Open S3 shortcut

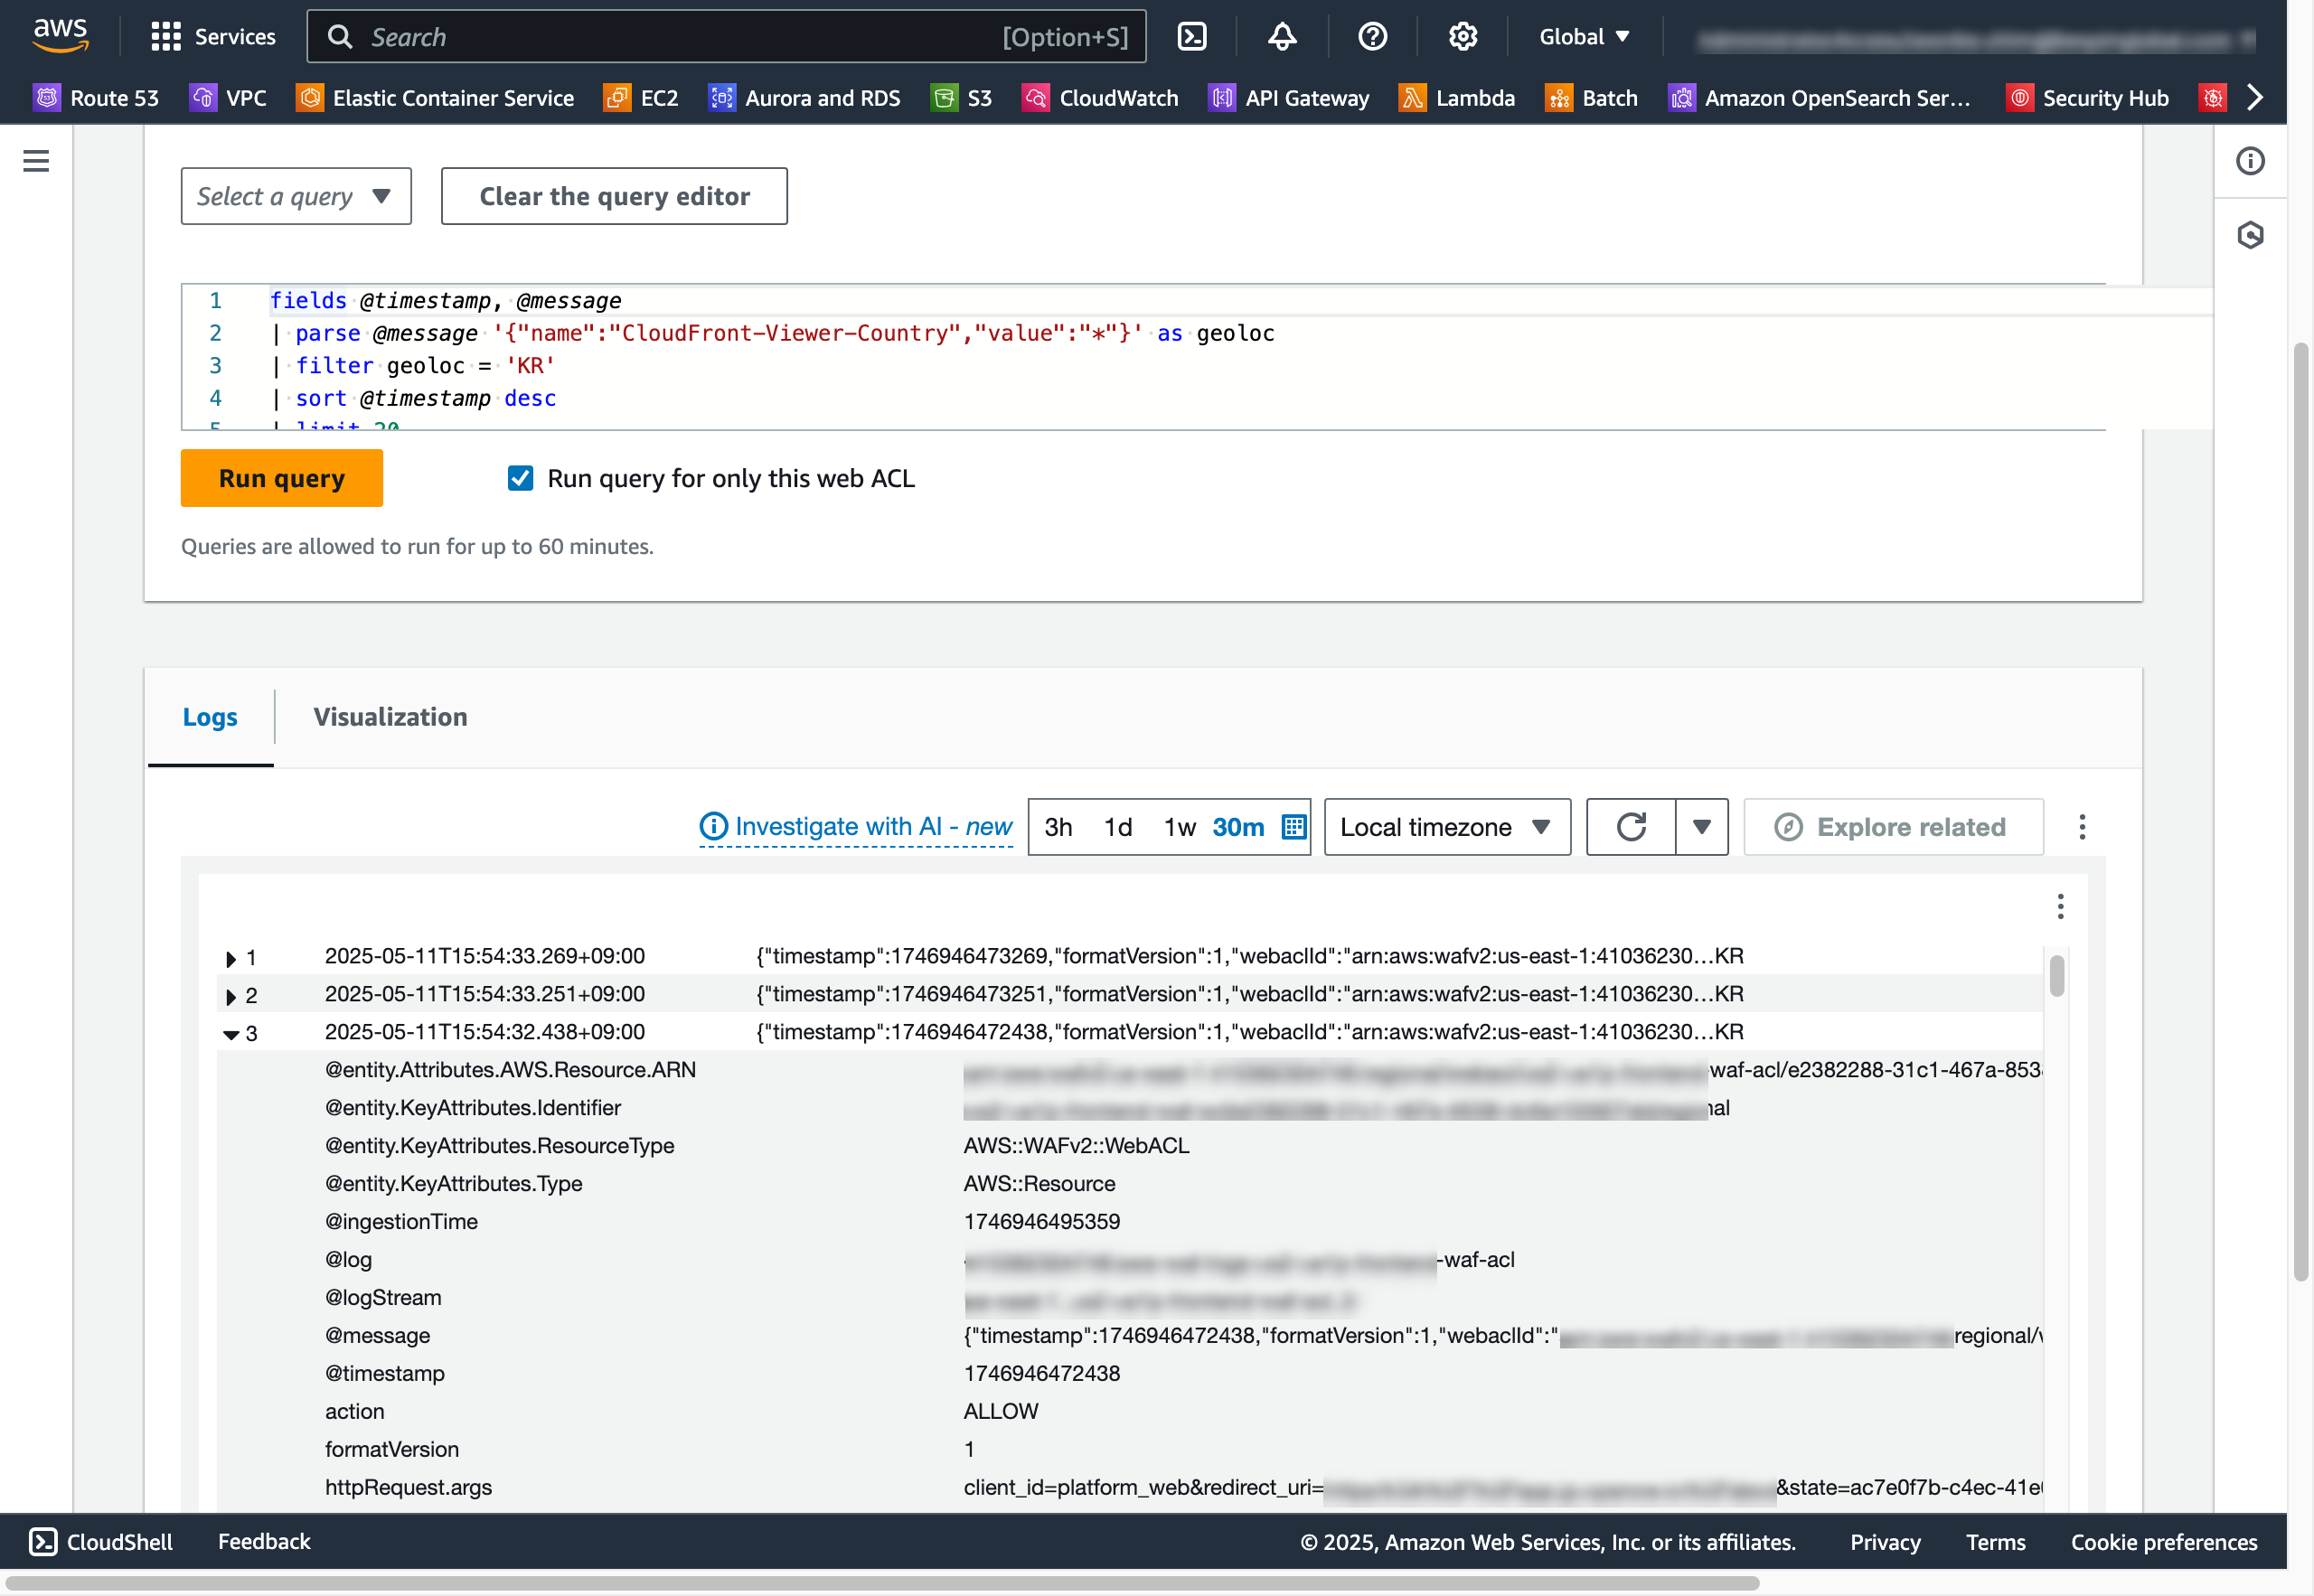coord(961,98)
